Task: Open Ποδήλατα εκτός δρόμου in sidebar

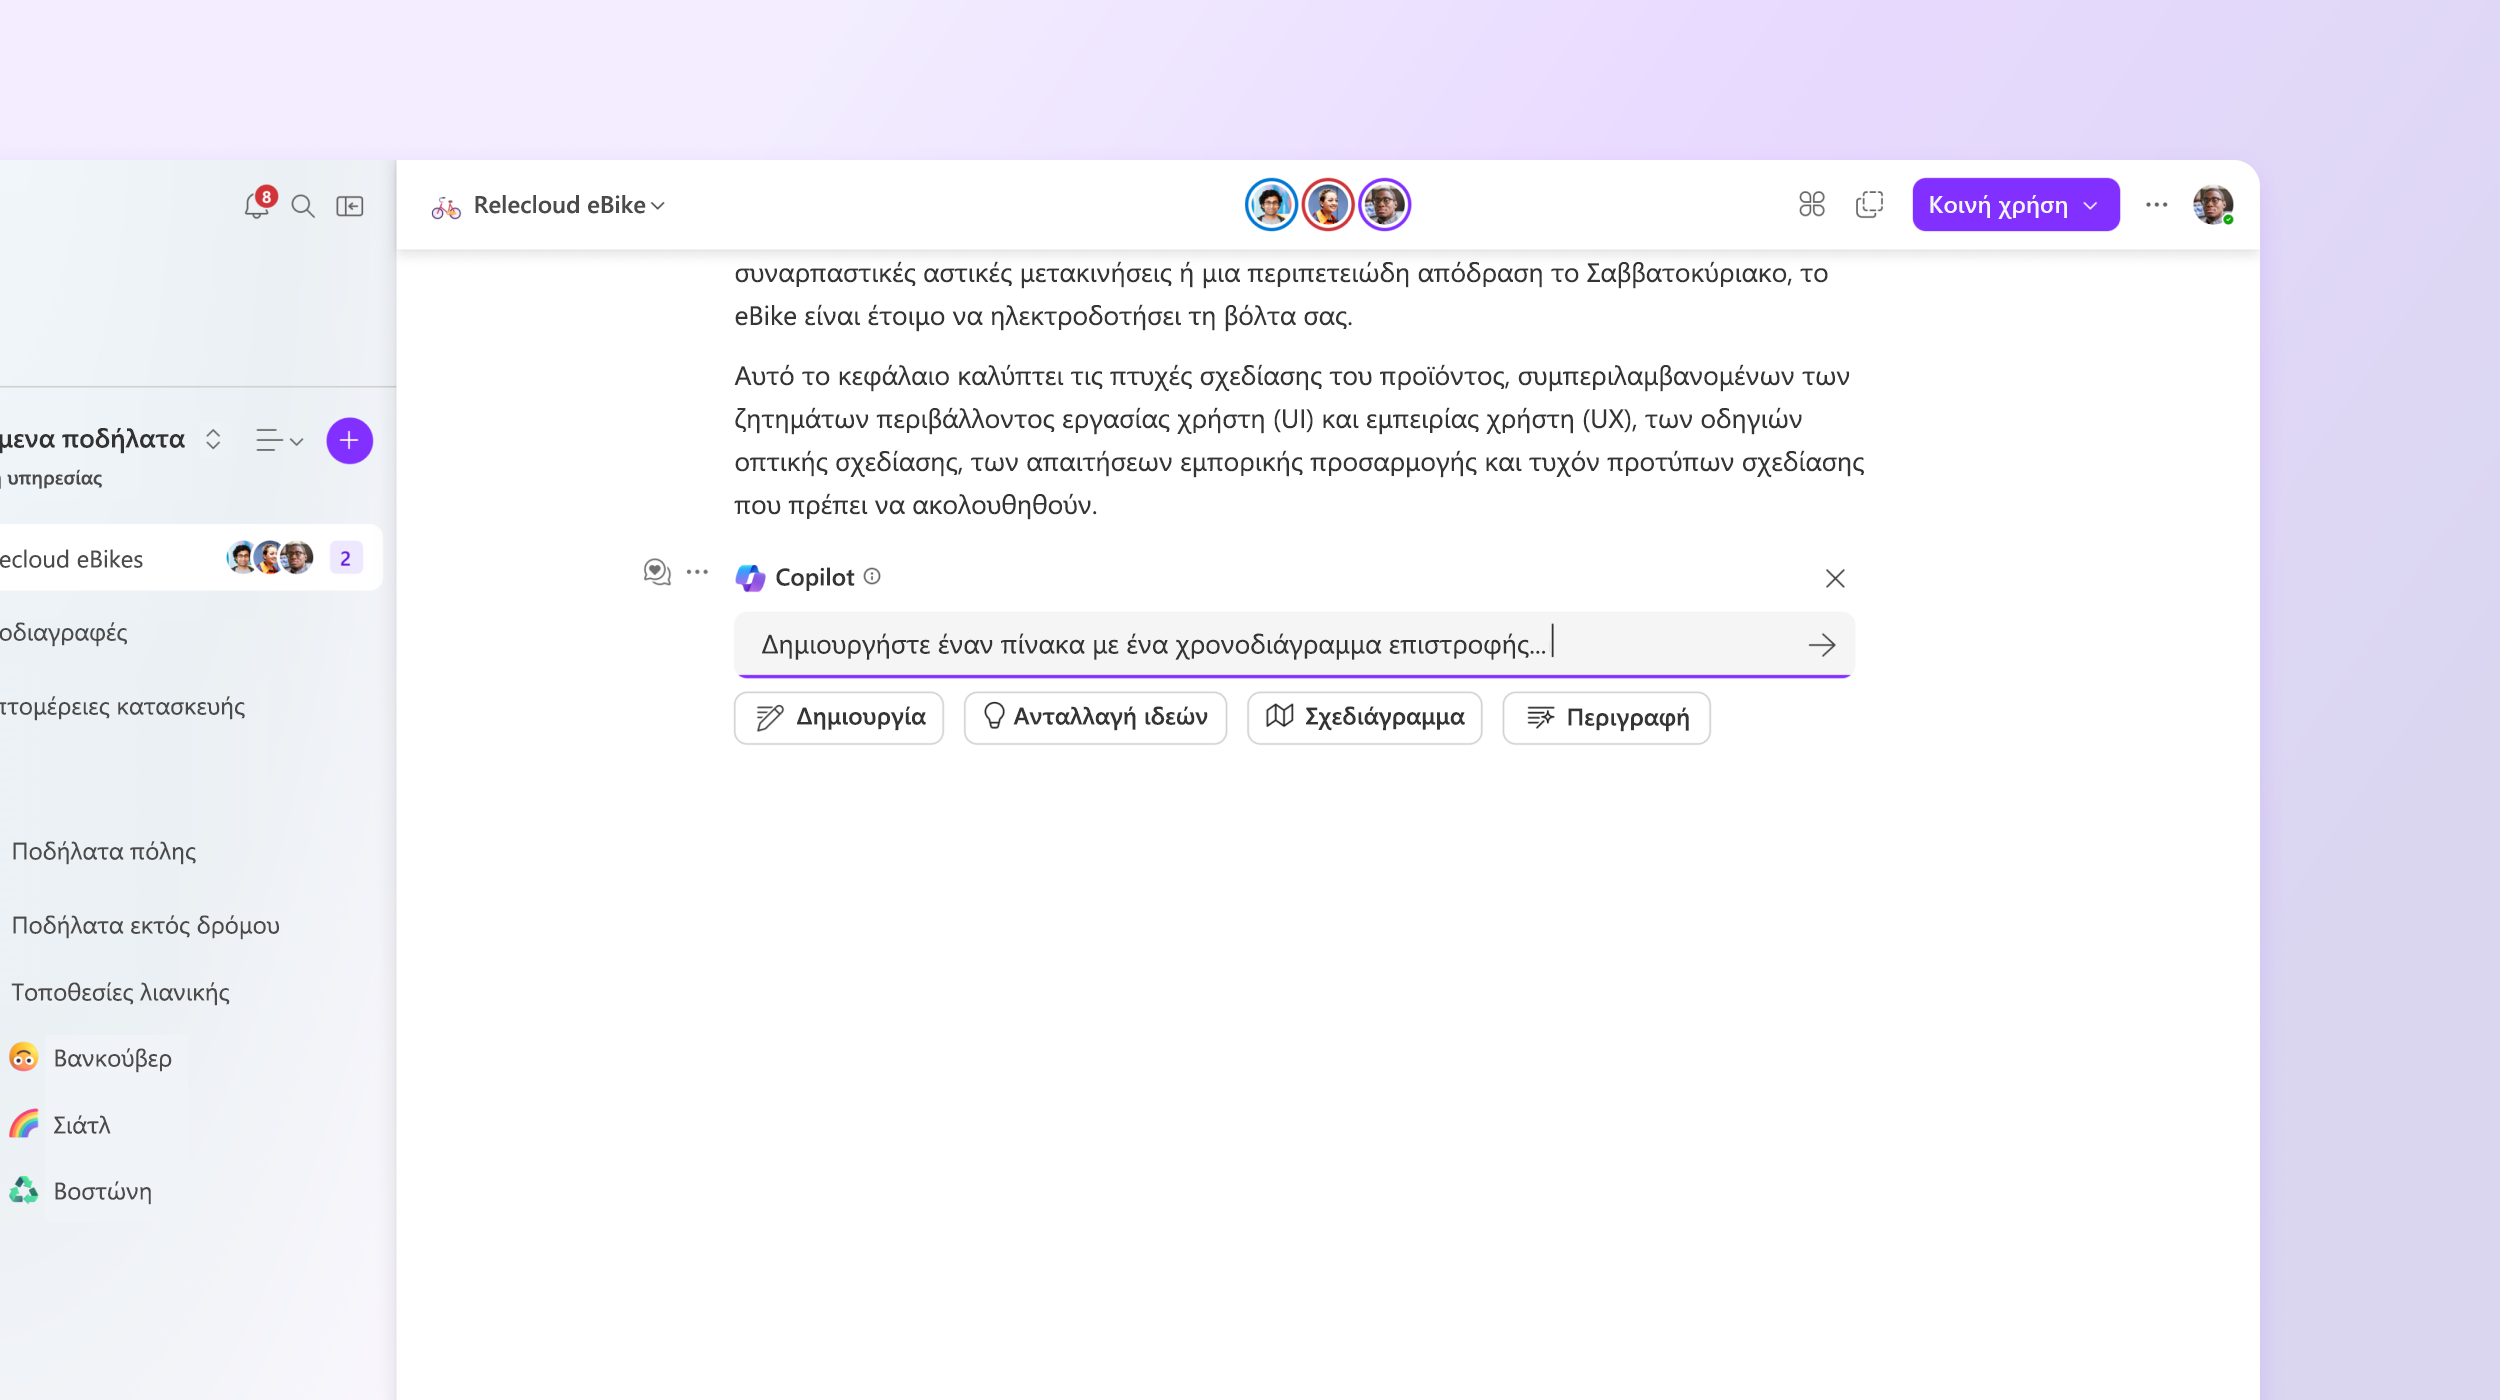Action: (146, 925)
